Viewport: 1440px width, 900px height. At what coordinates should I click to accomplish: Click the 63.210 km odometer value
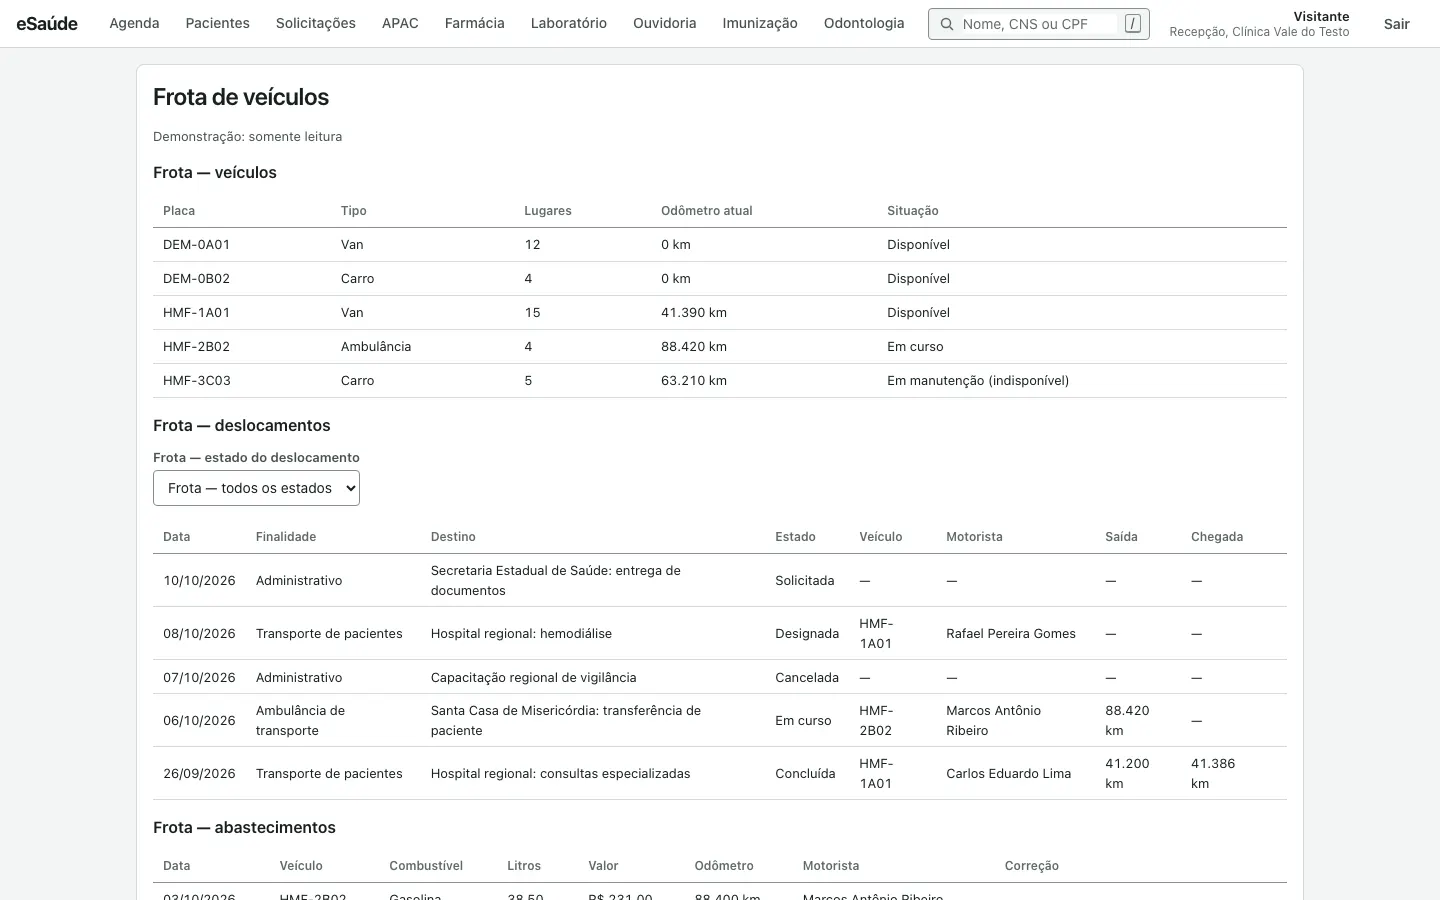pyautogui.click(x=694, y=381)
